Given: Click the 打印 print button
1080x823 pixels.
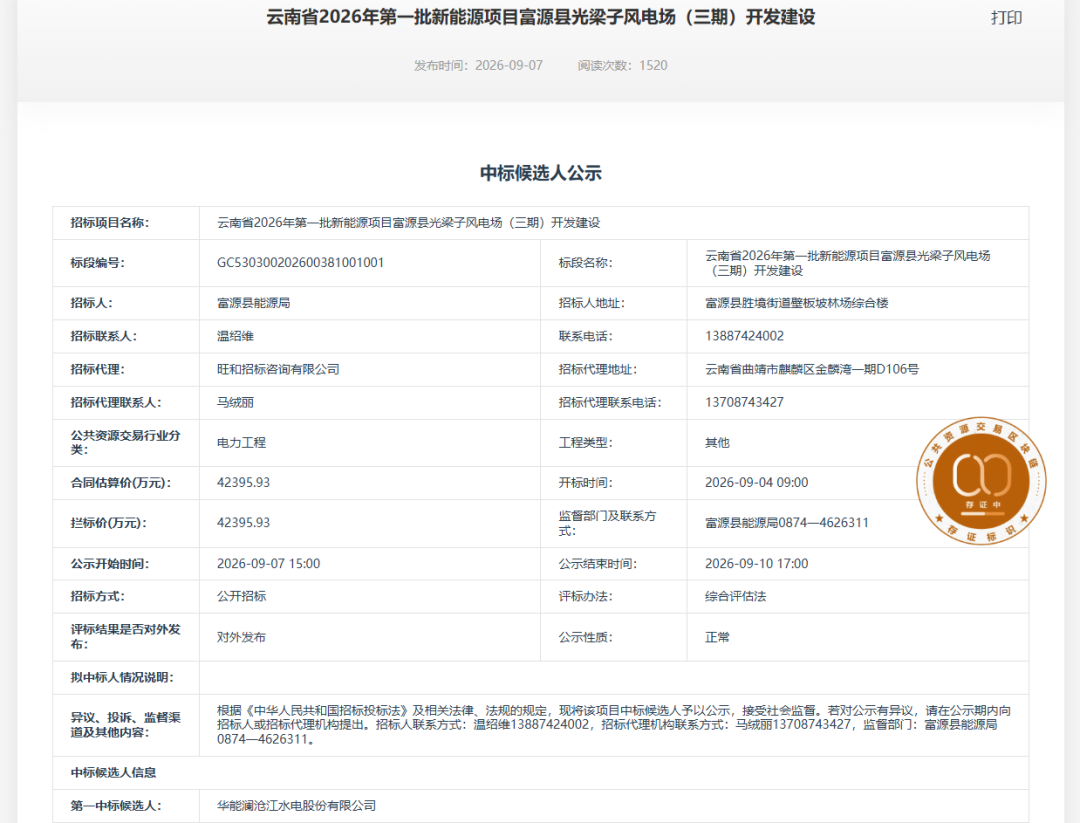Looking at the screenshot, I should 1006,18.
